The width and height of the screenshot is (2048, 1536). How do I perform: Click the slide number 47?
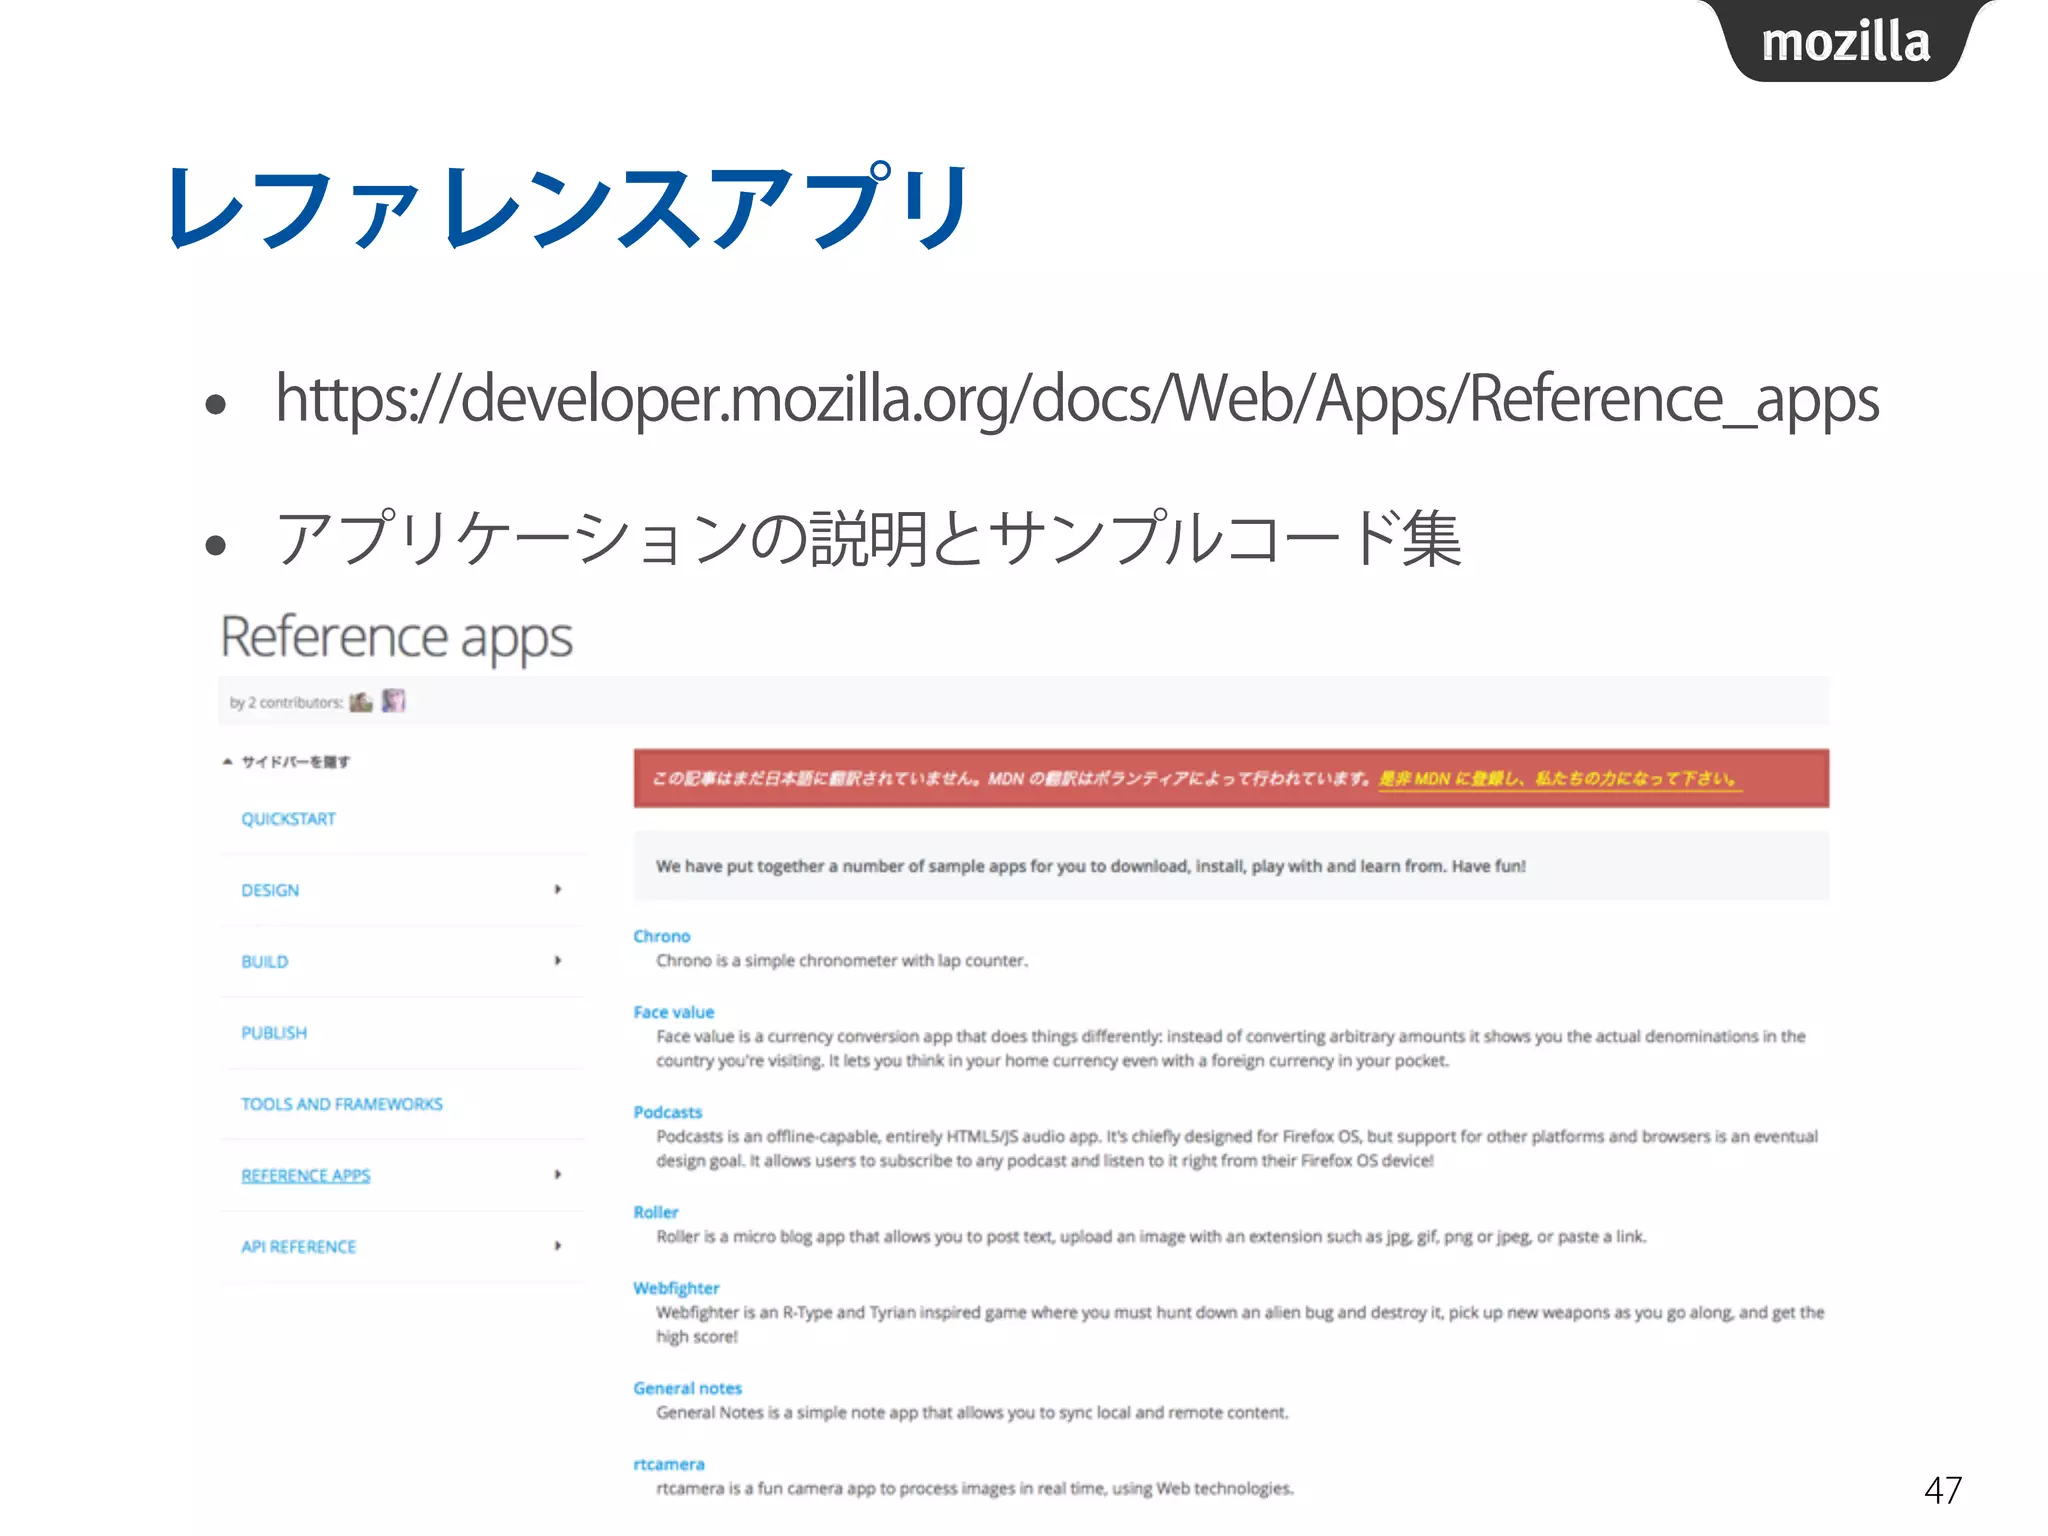coord(1943,1490)
